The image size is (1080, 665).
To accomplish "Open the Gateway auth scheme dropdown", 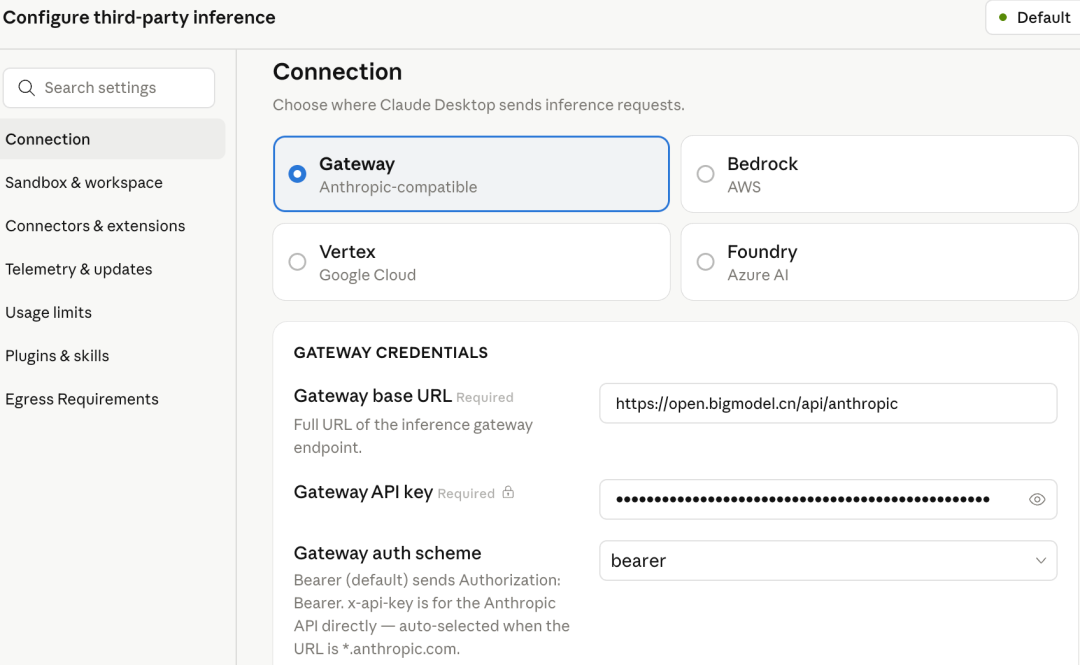I will click(827, 561).
